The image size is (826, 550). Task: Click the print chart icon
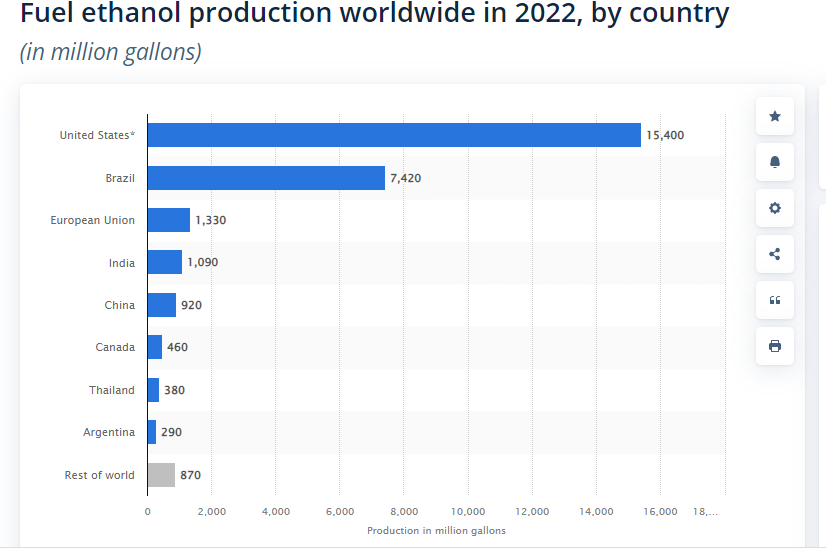[x=774, y=346]
